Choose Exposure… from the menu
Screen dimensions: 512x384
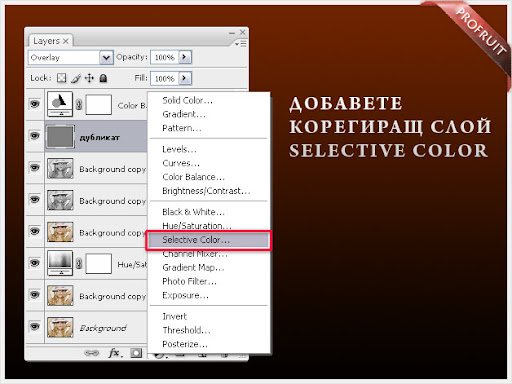(x=185, y=296)
